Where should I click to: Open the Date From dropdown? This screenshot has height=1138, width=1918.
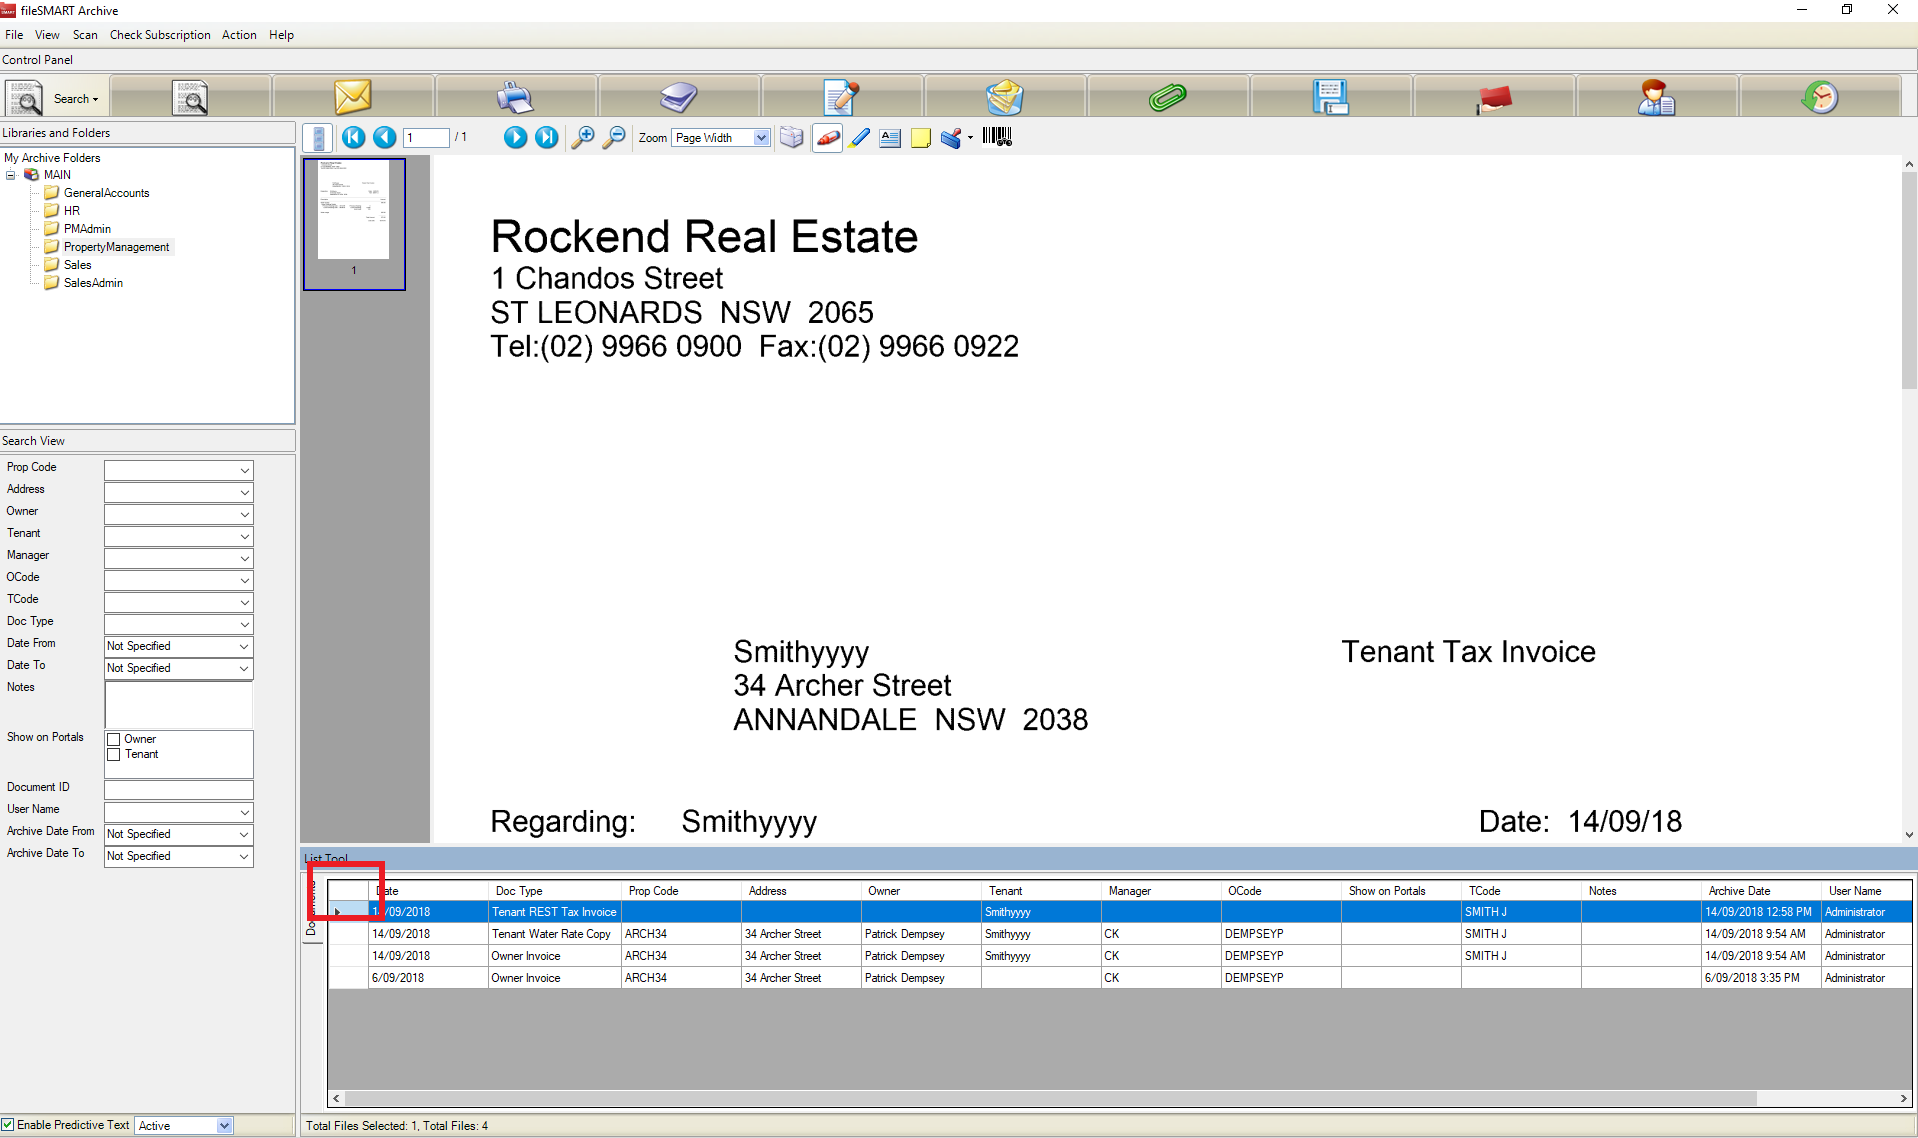[x=244, y=646]
